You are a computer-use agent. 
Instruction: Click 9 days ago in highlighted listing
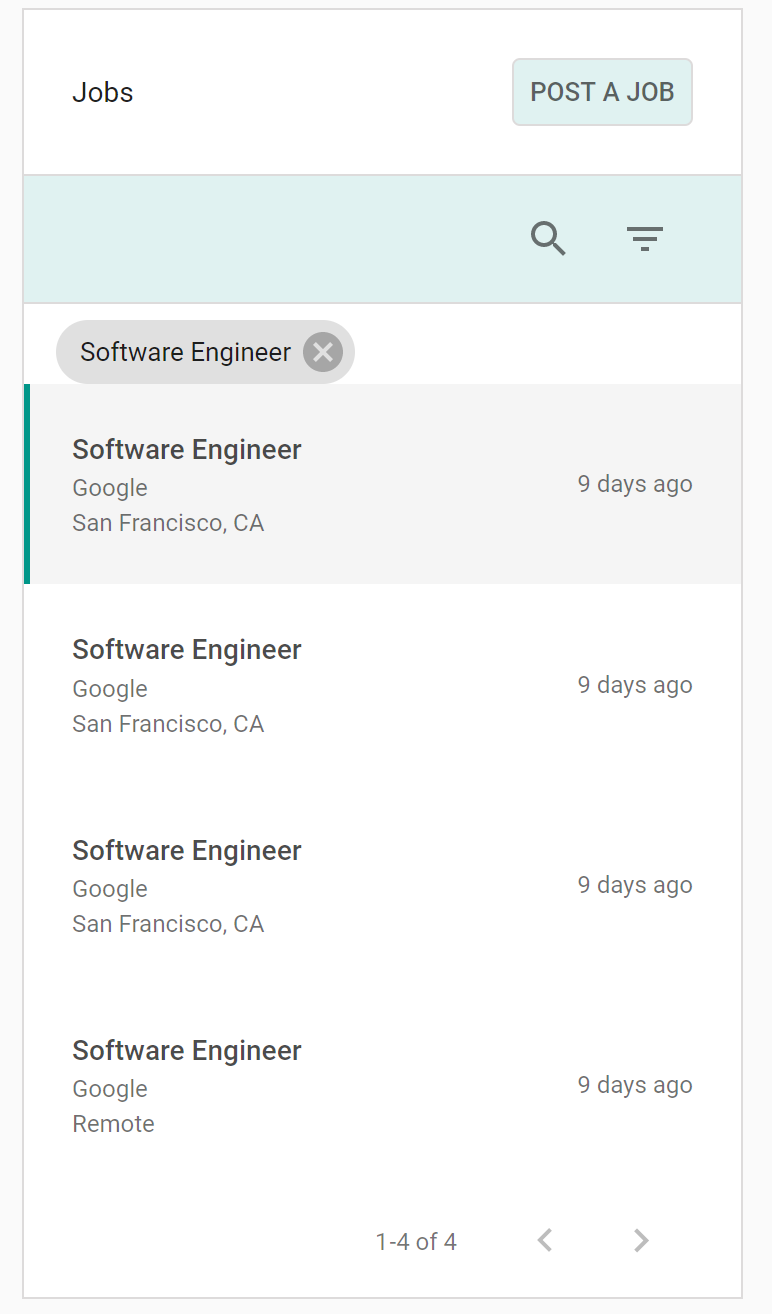click(635, 484)
